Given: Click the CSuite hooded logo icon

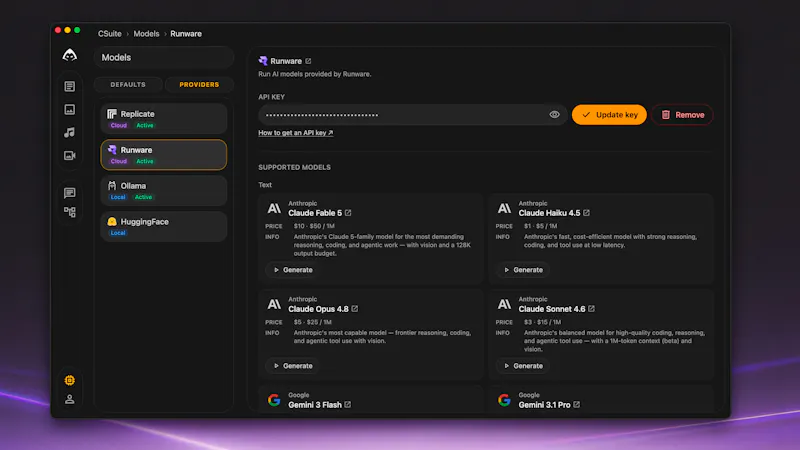Looking at the screenshot, I should tap(69, 55).
